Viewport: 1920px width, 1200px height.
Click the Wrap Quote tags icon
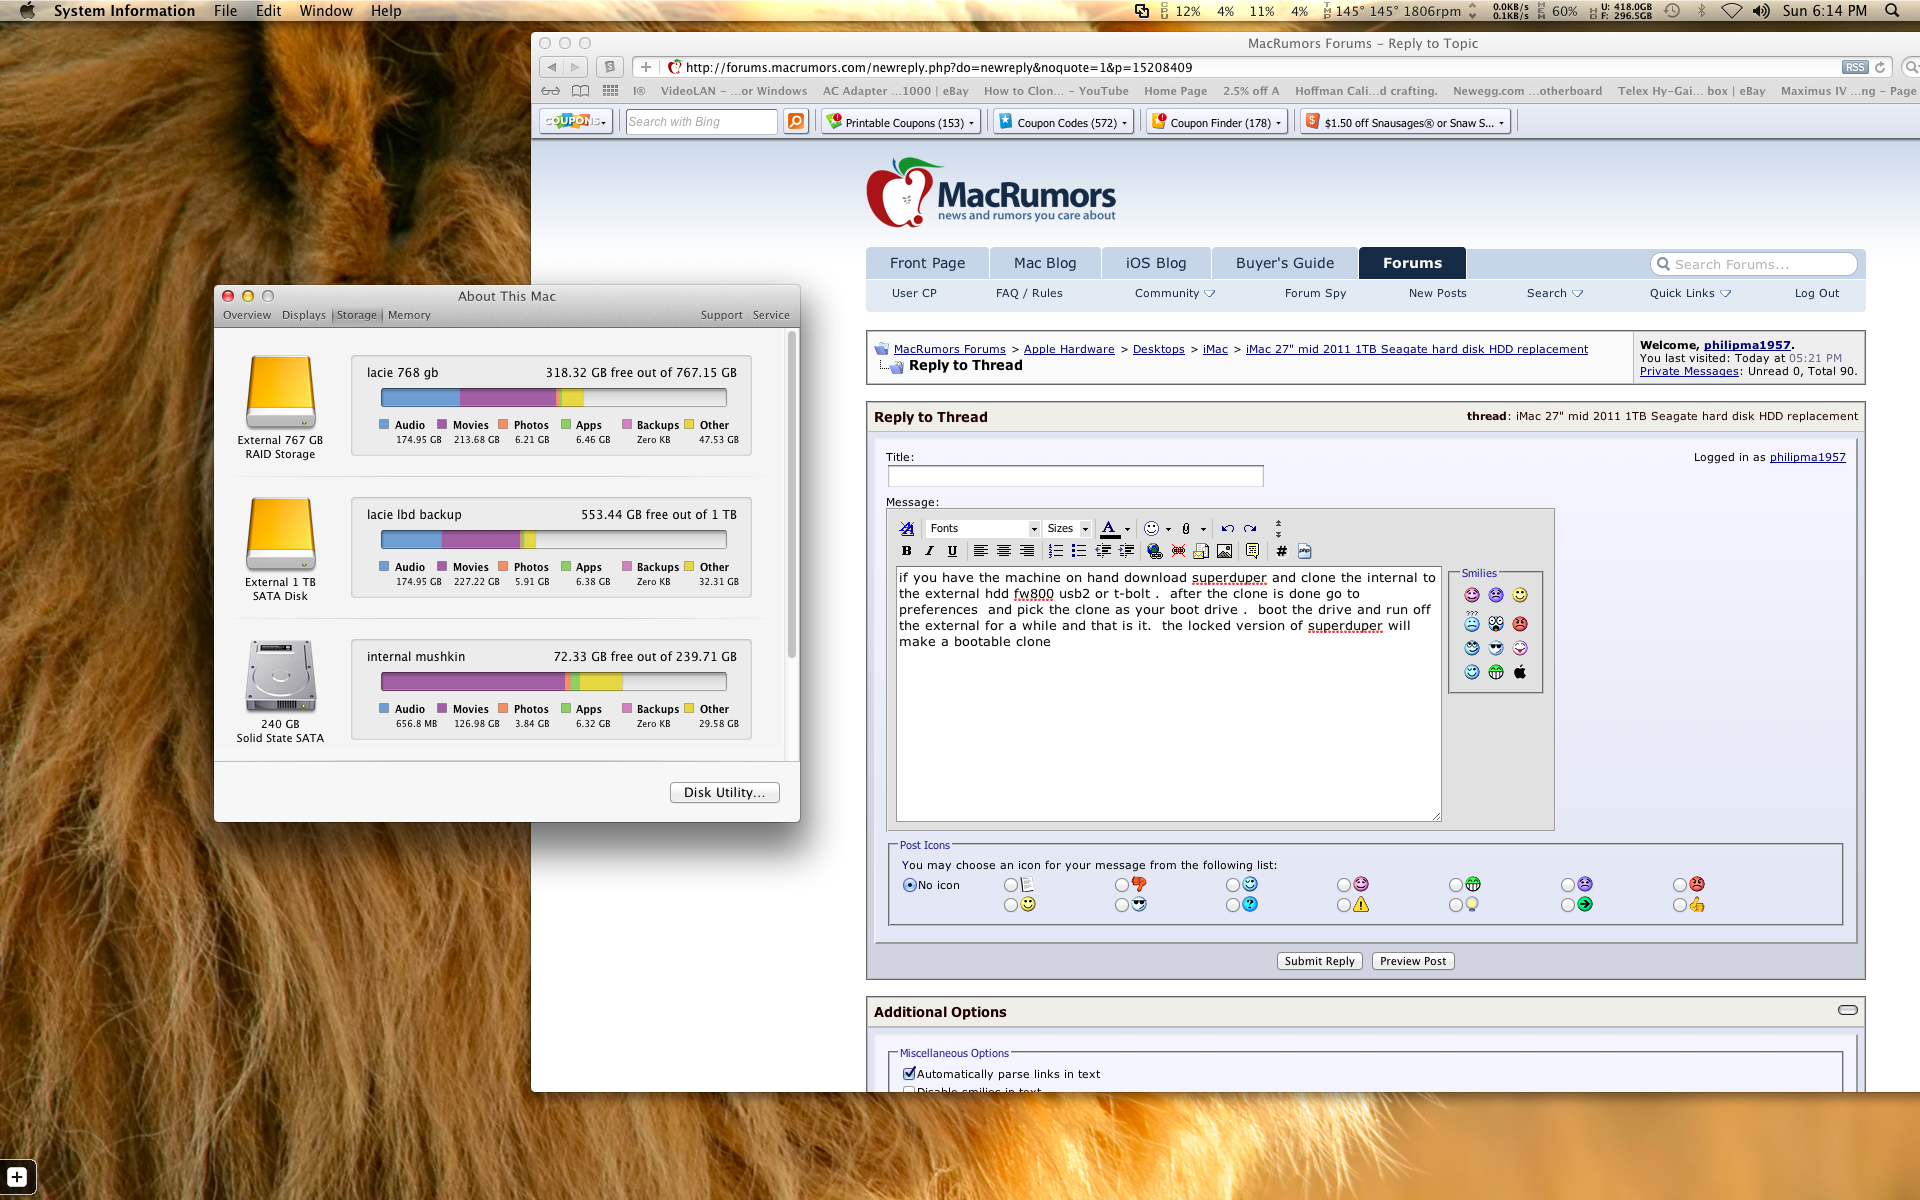(x=1252, y=551)
